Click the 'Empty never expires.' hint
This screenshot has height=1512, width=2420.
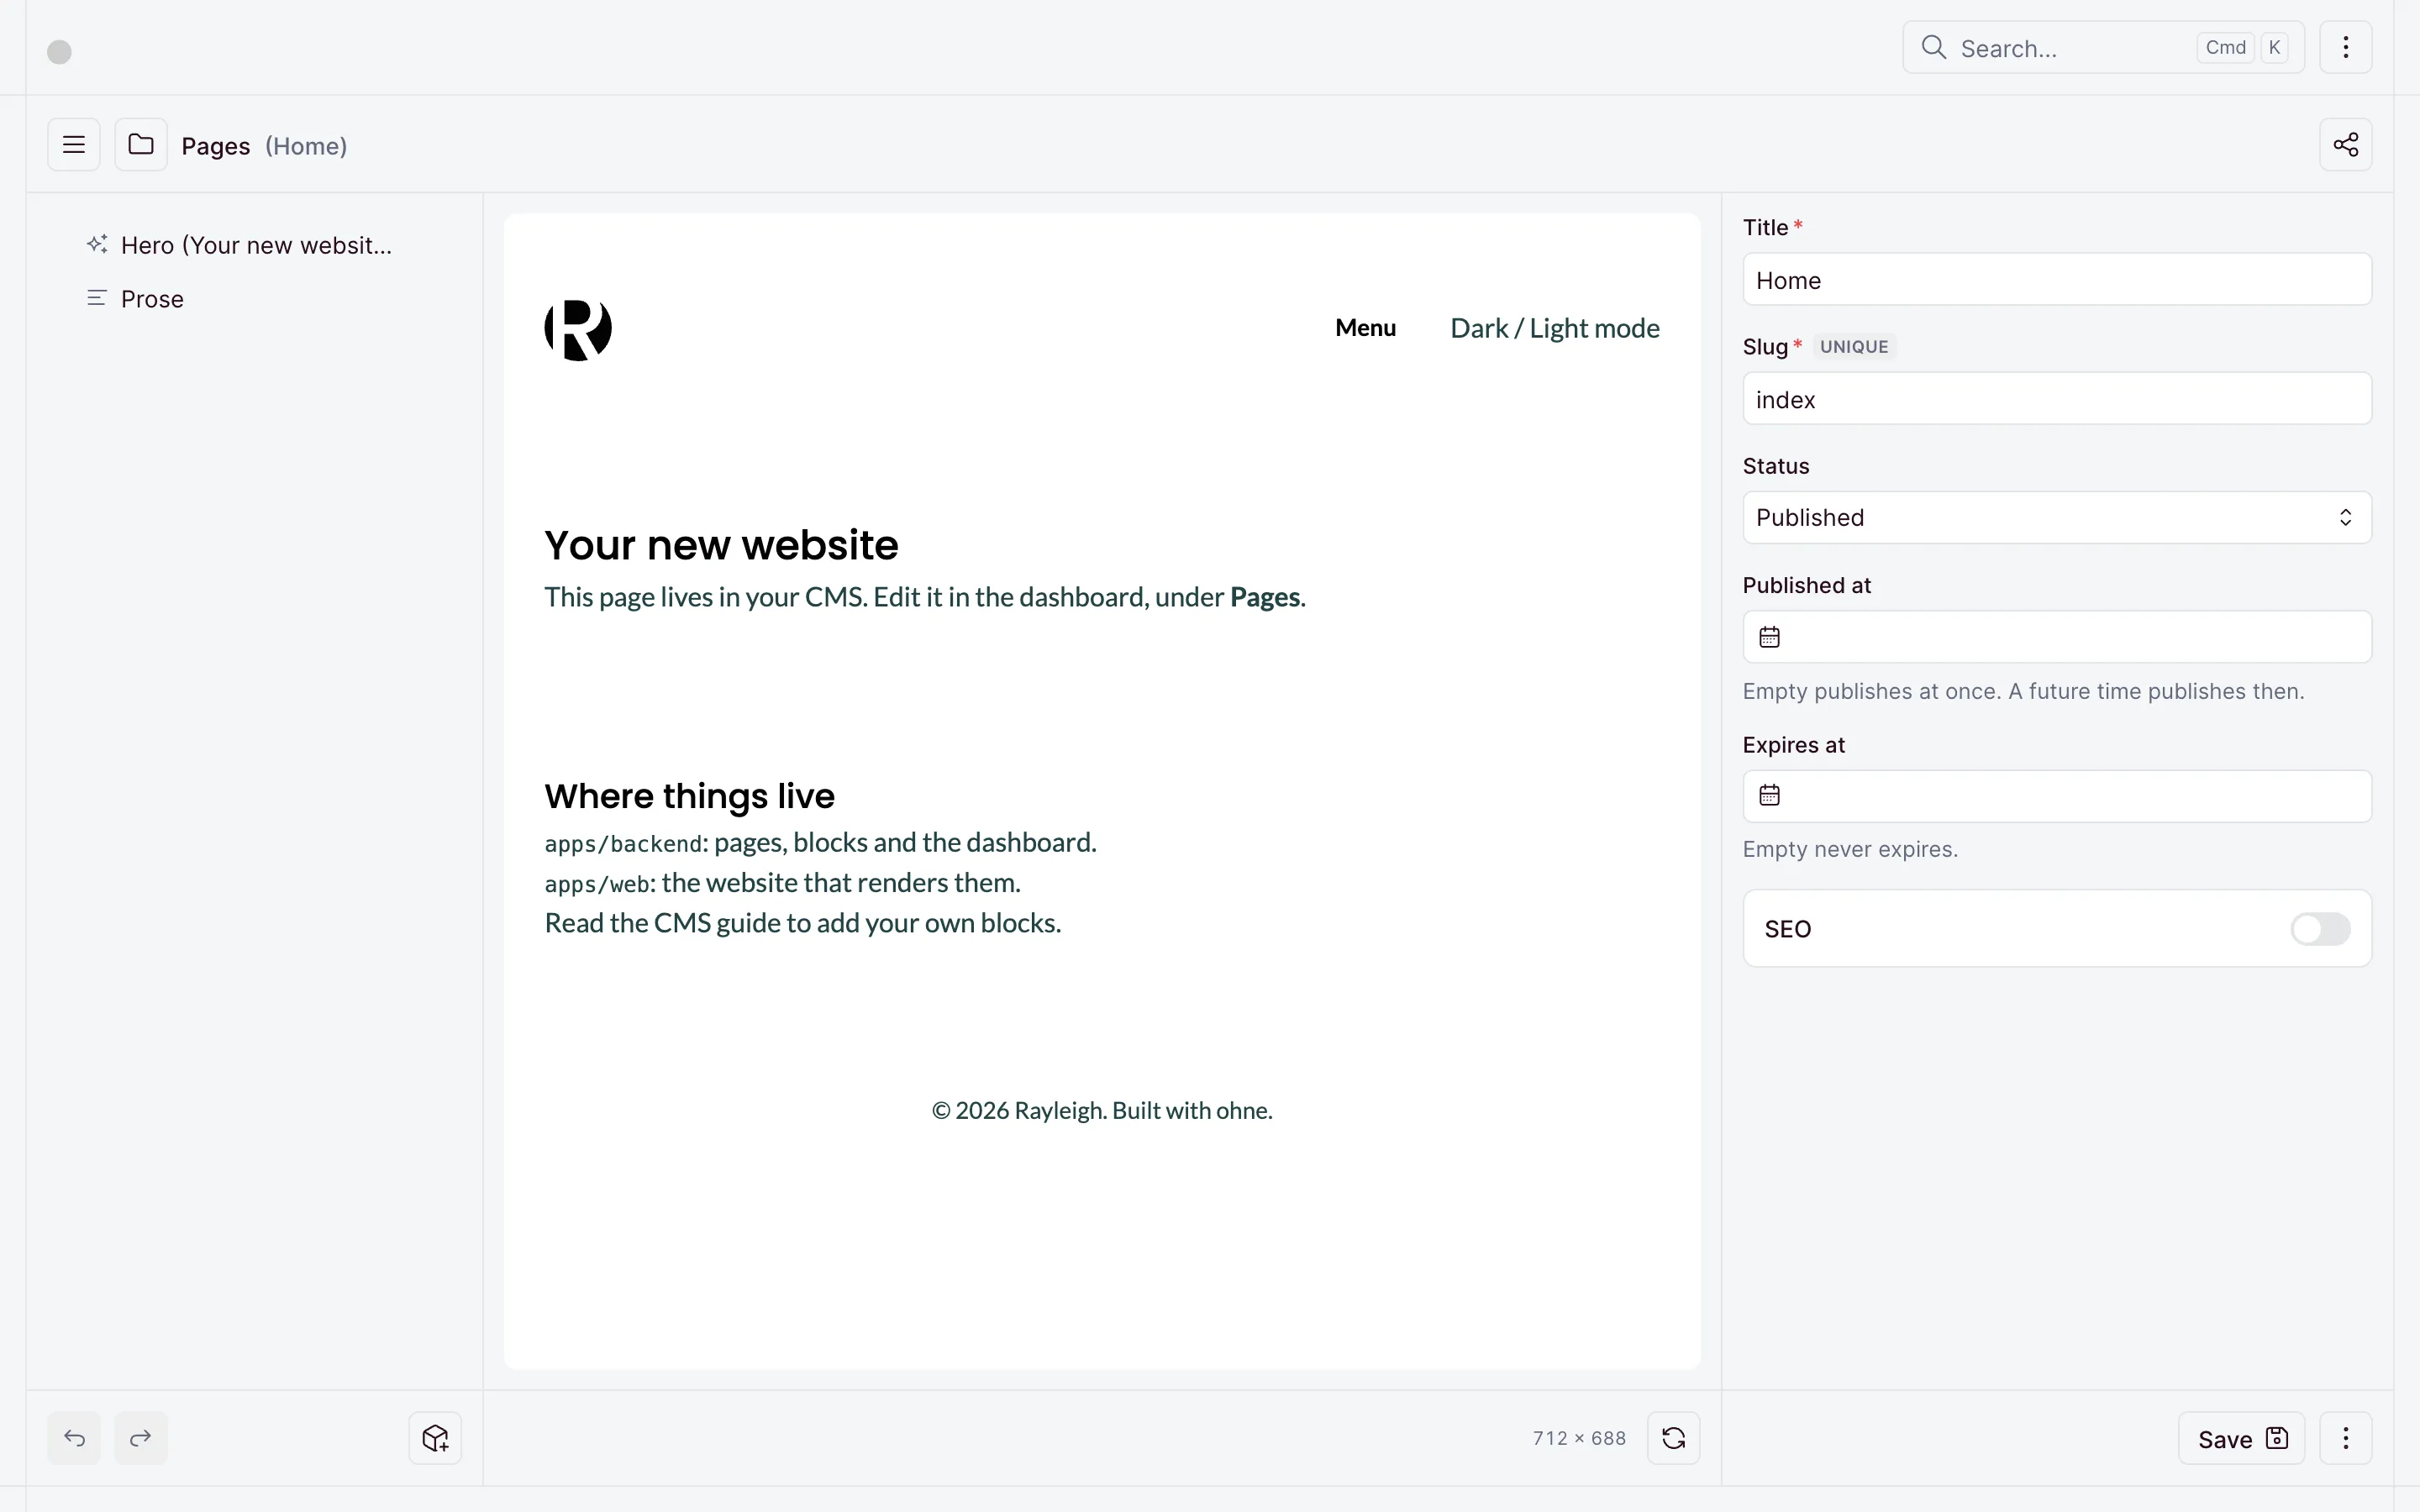point(1850,849)
